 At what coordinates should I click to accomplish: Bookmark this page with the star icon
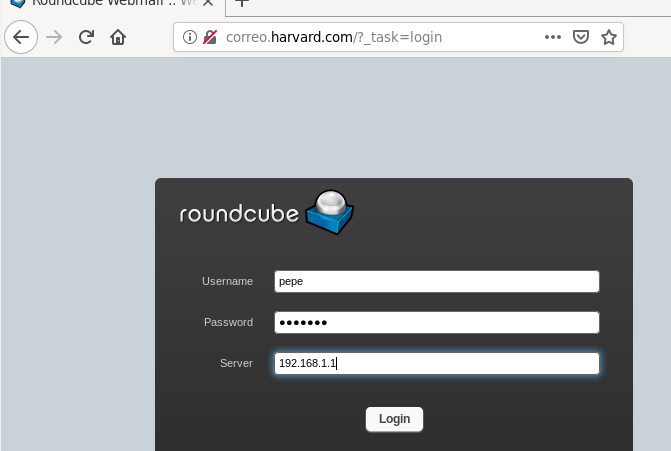point(609,38)
